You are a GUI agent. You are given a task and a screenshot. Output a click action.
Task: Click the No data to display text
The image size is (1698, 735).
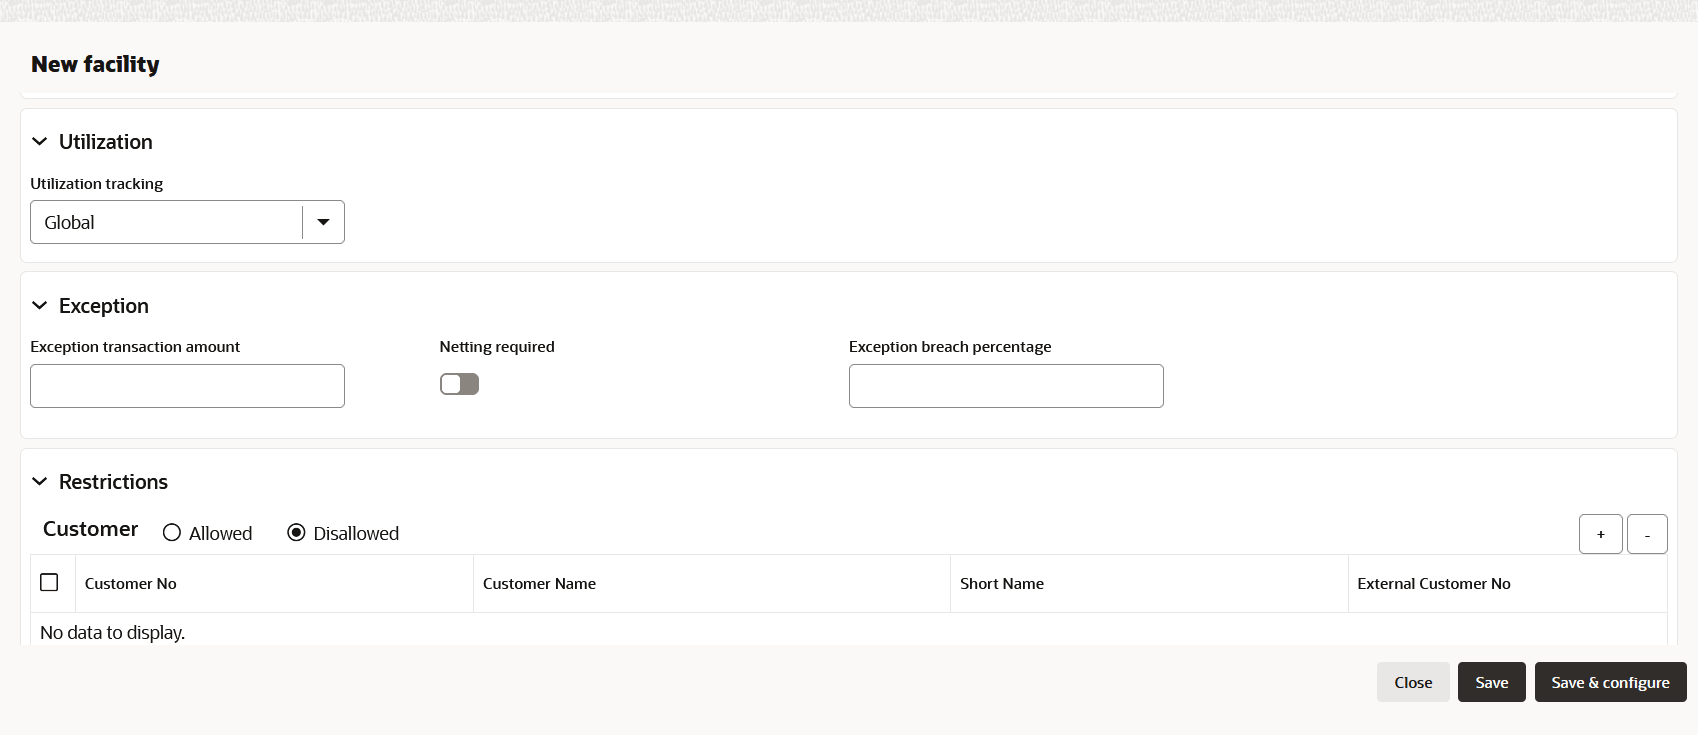(112, 633)
